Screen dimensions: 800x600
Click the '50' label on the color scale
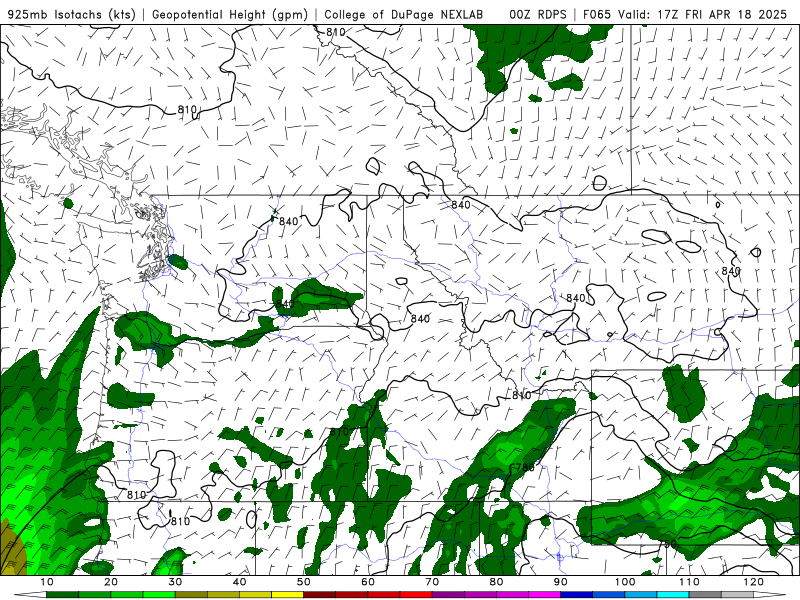tap(304, 582)
